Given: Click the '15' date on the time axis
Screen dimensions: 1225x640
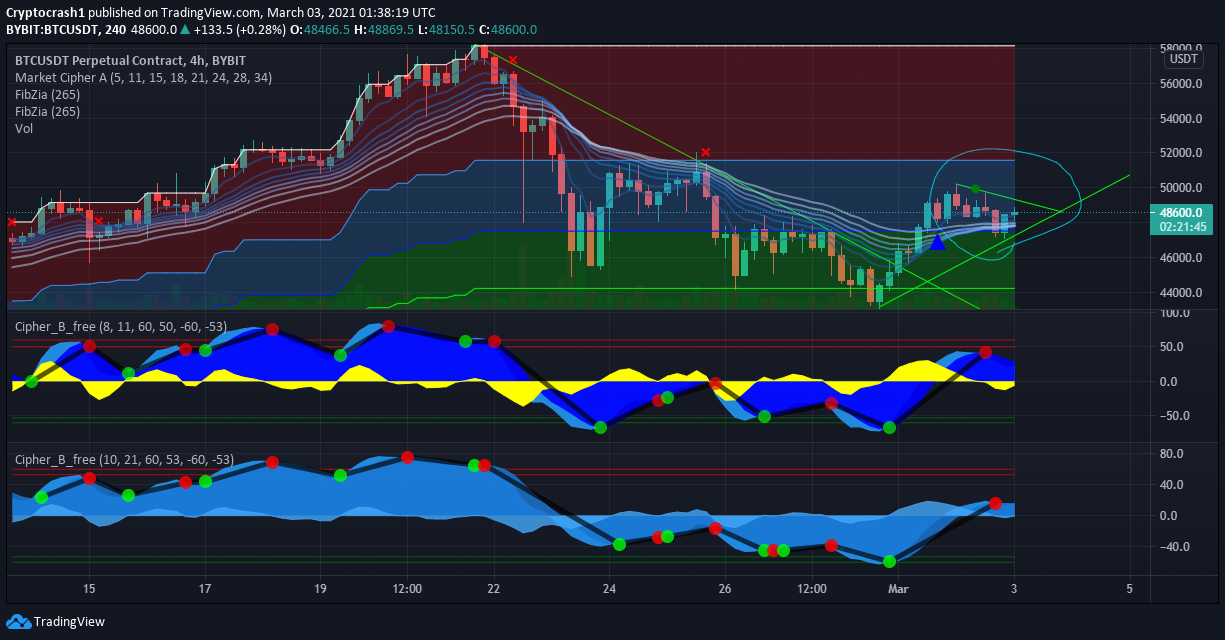Looking at the screenshot, I should pos(89,588).
